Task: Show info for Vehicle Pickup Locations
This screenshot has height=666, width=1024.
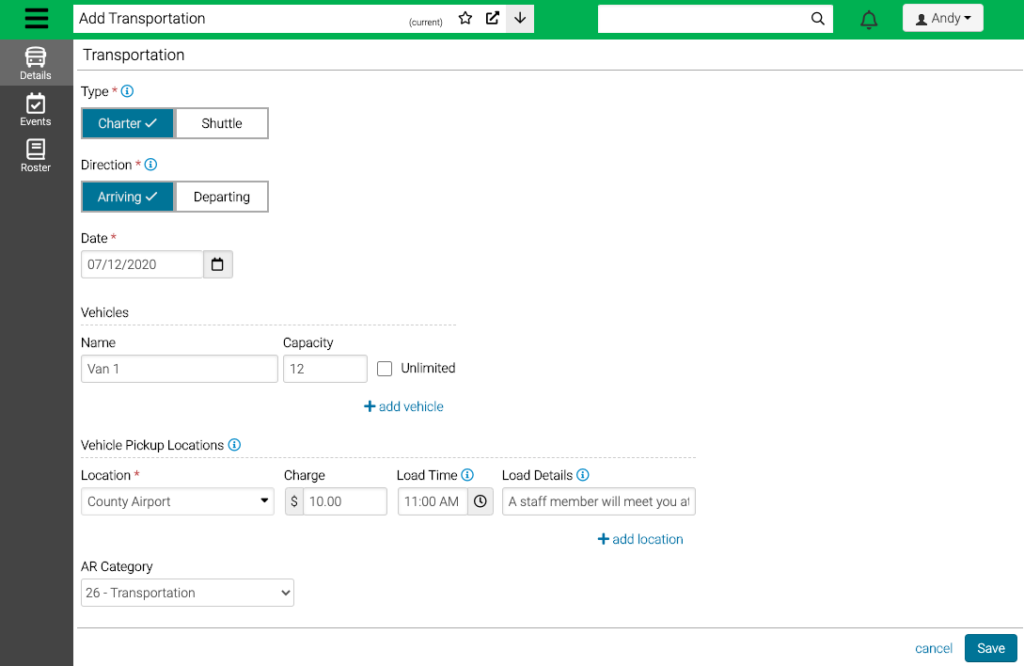Action: click(x=234, y=445)
